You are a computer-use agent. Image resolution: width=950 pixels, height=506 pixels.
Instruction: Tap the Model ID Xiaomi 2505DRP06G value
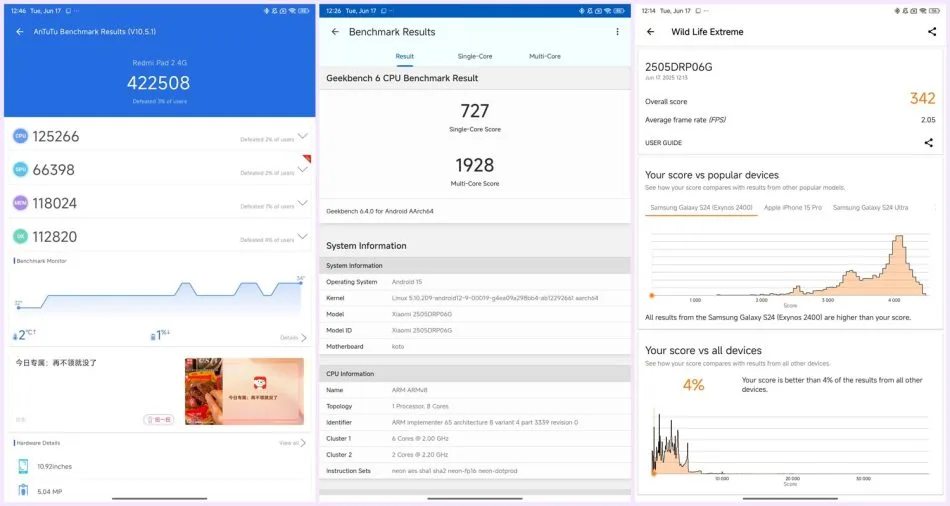[x=422, y=330]
